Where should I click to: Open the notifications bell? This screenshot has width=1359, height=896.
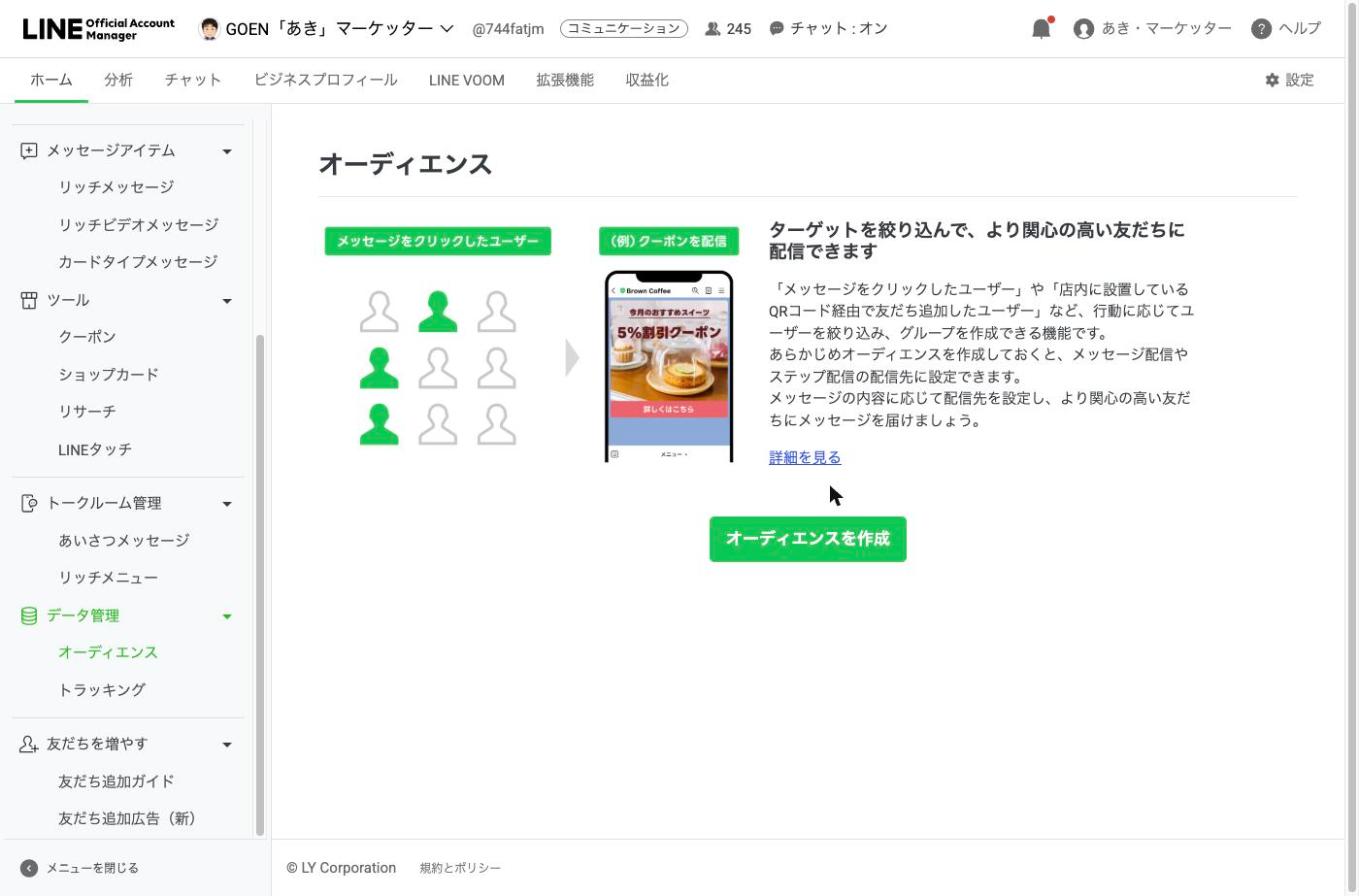point(1041,28)
